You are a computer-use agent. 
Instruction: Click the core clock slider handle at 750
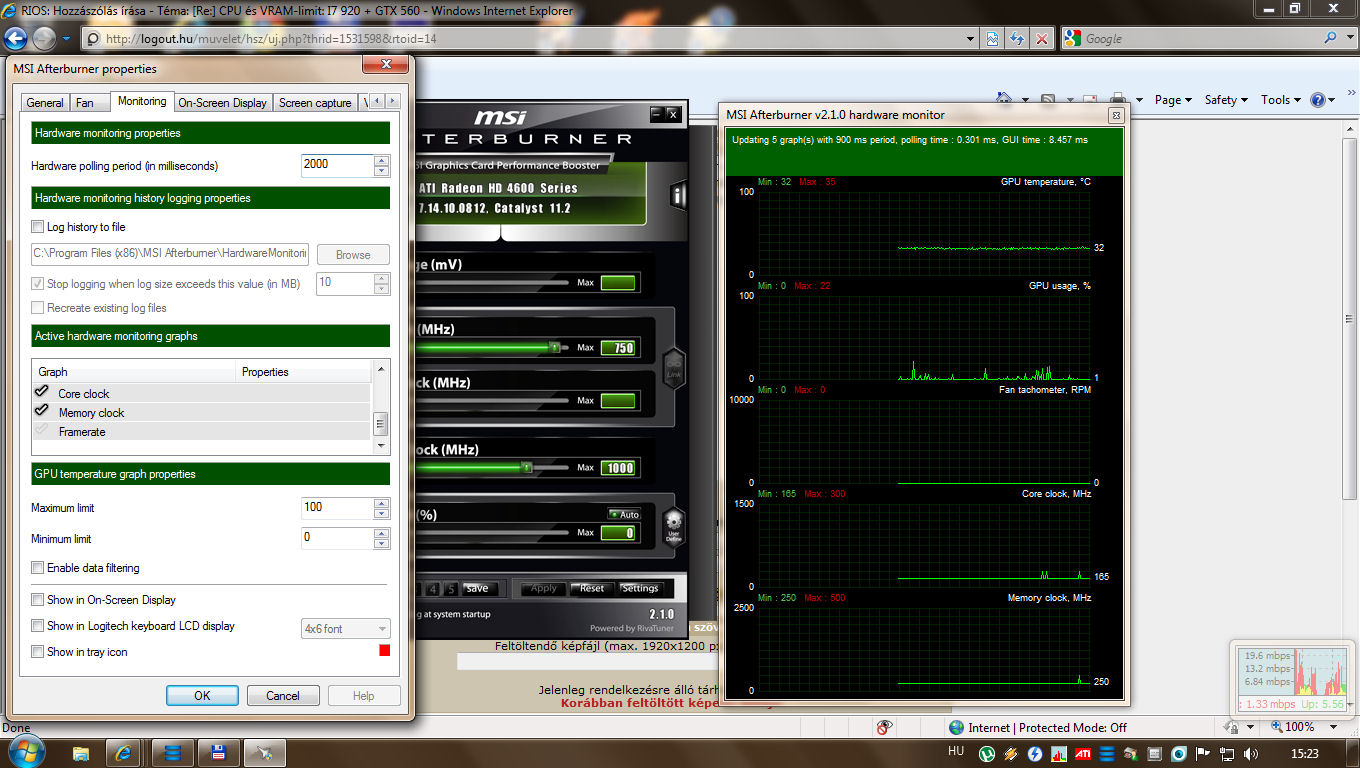[x=553, y=348]
